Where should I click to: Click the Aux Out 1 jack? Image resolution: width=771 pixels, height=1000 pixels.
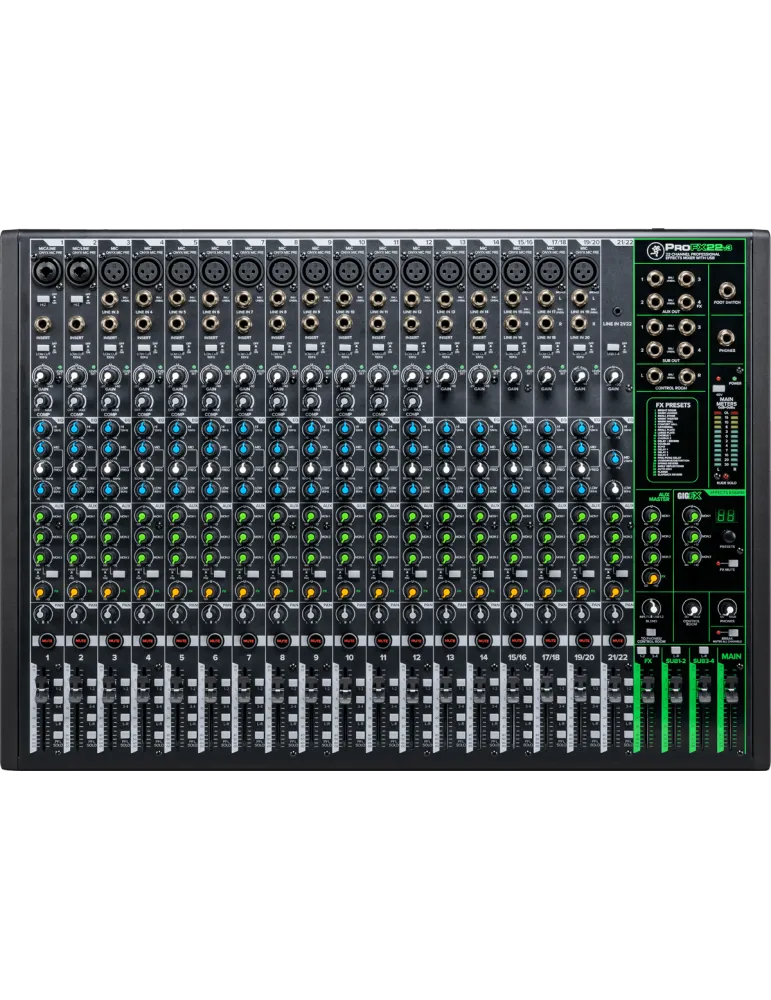click(x=655, y=279)
